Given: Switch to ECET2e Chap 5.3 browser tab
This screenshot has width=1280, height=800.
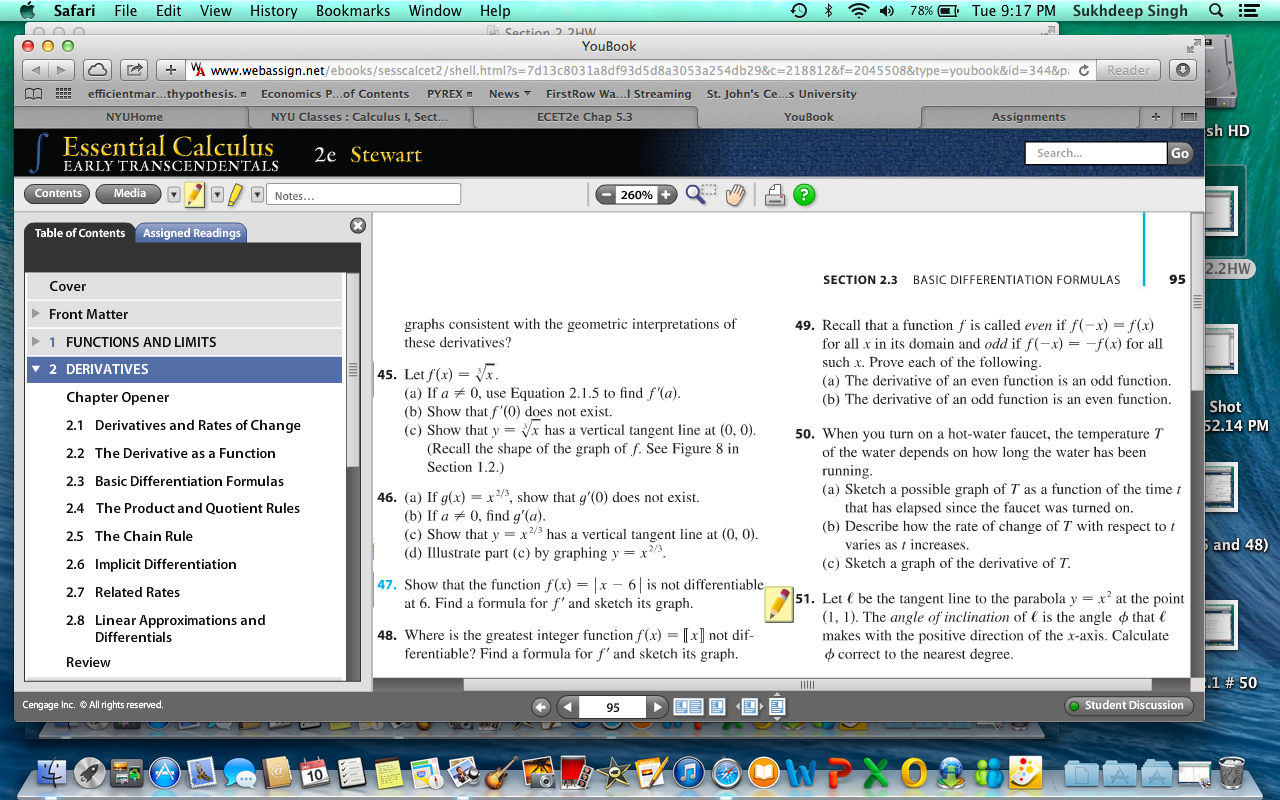Looking at the screenshot, I should [584, 117].
